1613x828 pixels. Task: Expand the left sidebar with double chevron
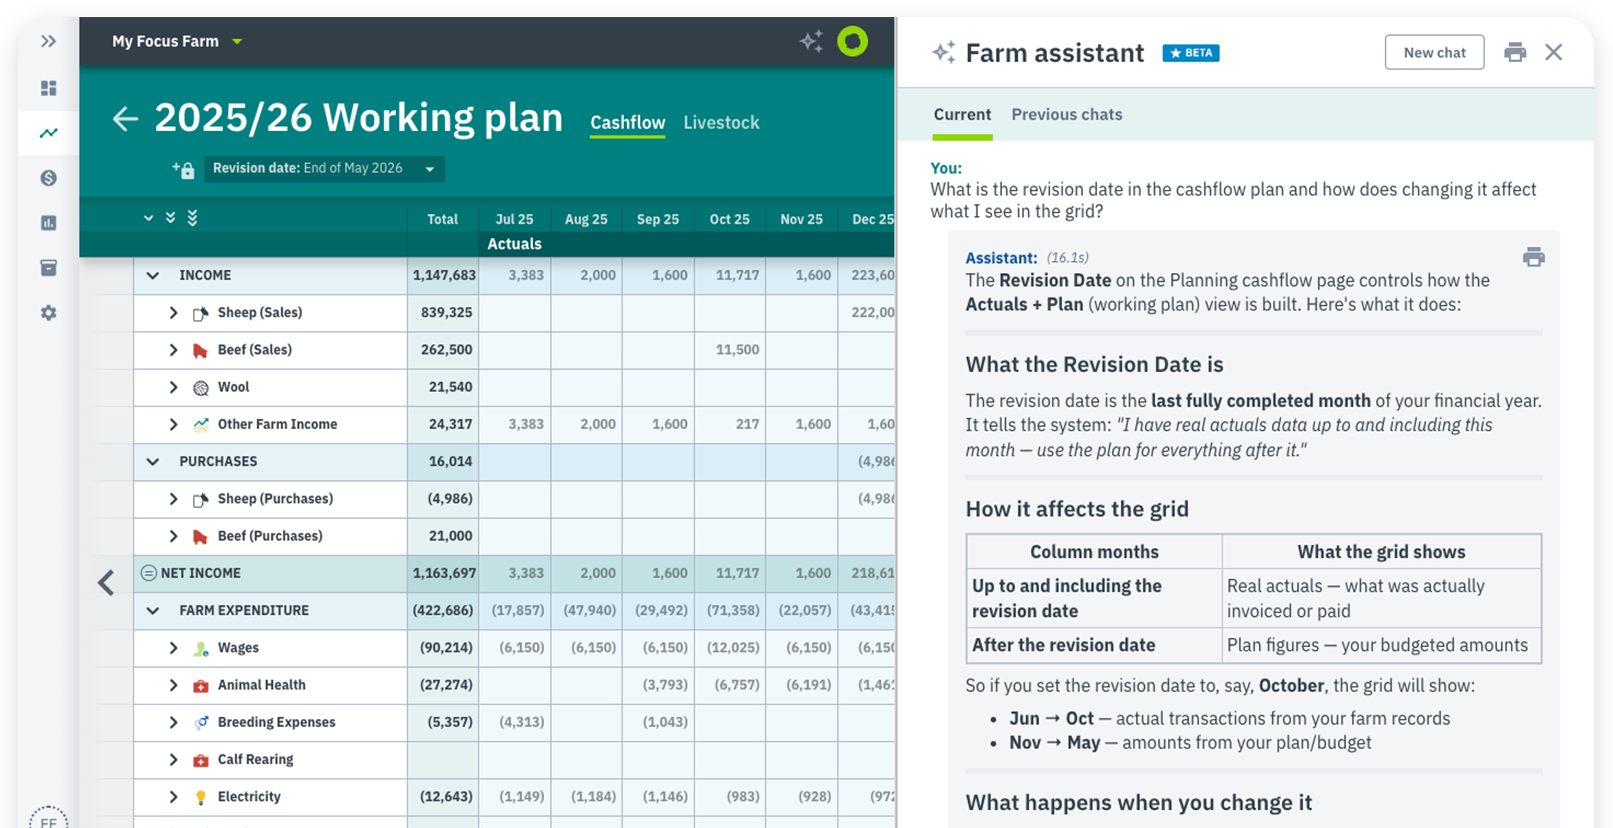(48, 41)
